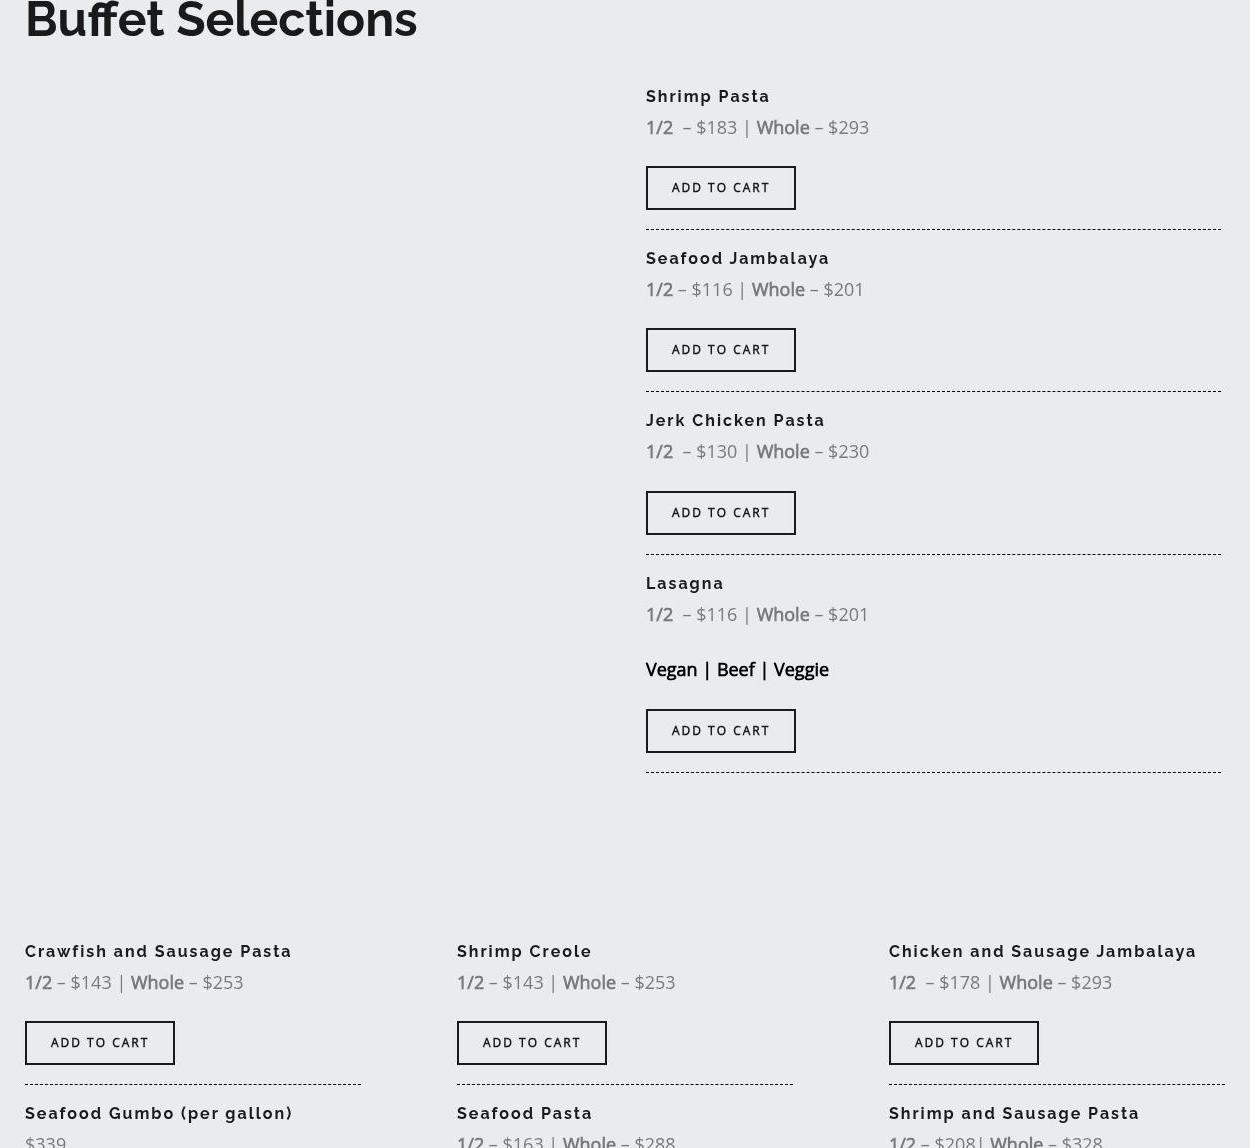The height and width of the screenshot is (1148, 1250).
Task: Open the Seafood Pasta item title
Action: point(524,1114)
